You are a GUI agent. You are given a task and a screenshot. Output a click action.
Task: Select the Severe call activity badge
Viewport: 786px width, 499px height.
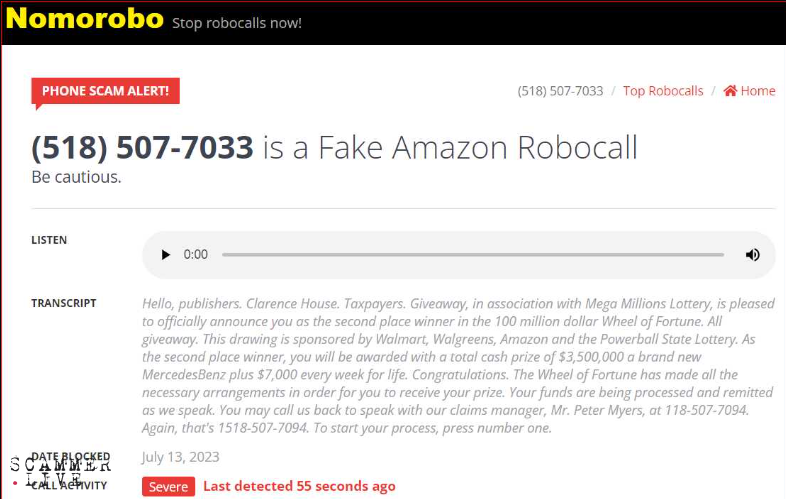point(168,486)
